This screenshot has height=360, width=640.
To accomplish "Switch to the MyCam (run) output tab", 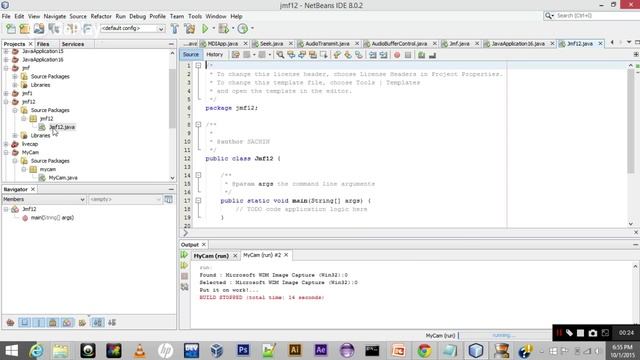I will 211,256.
